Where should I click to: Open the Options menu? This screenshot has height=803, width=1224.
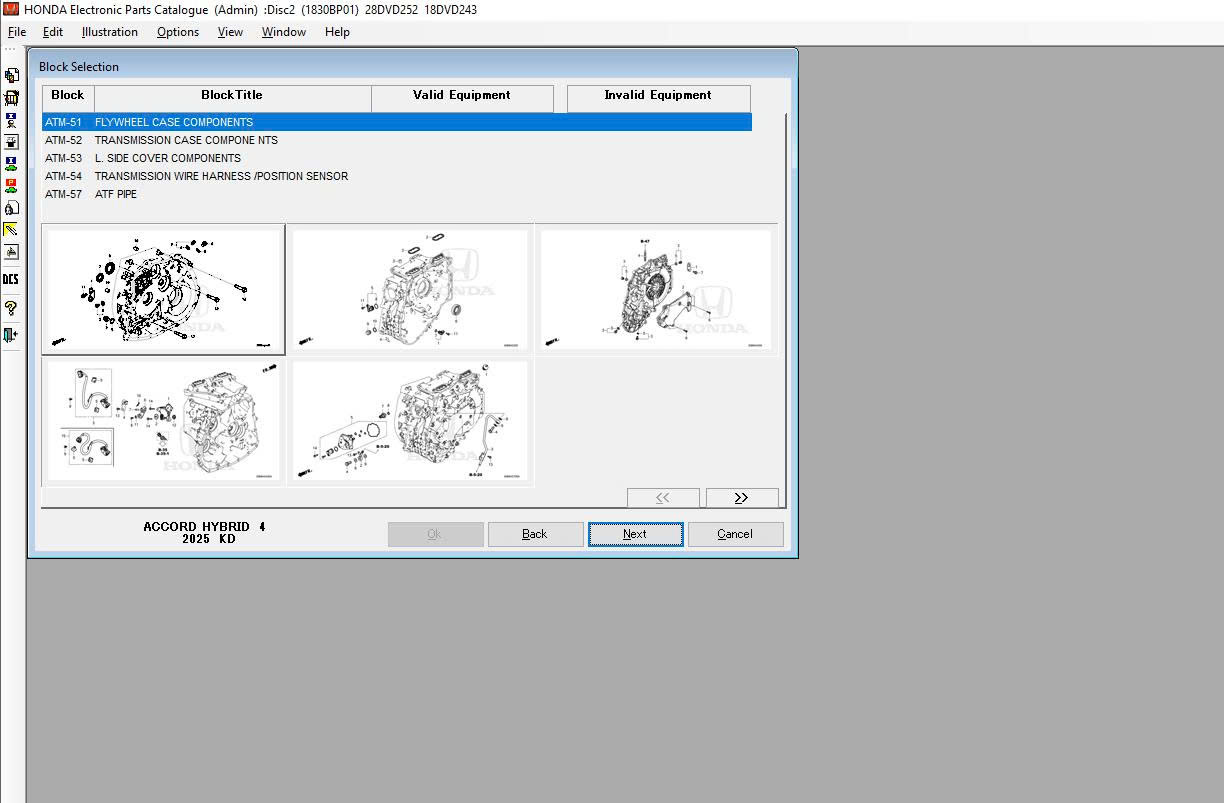178,32
